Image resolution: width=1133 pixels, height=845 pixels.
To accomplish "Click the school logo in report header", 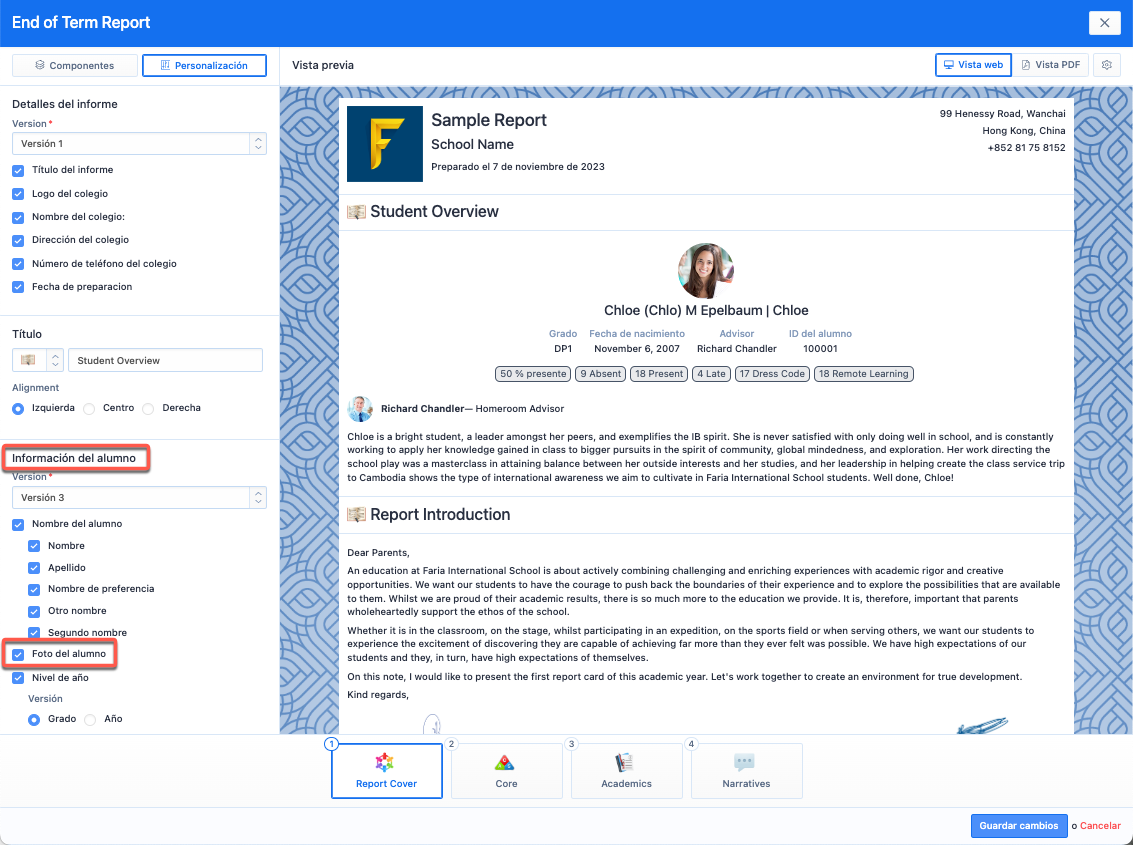I will (x=385, y=144).
